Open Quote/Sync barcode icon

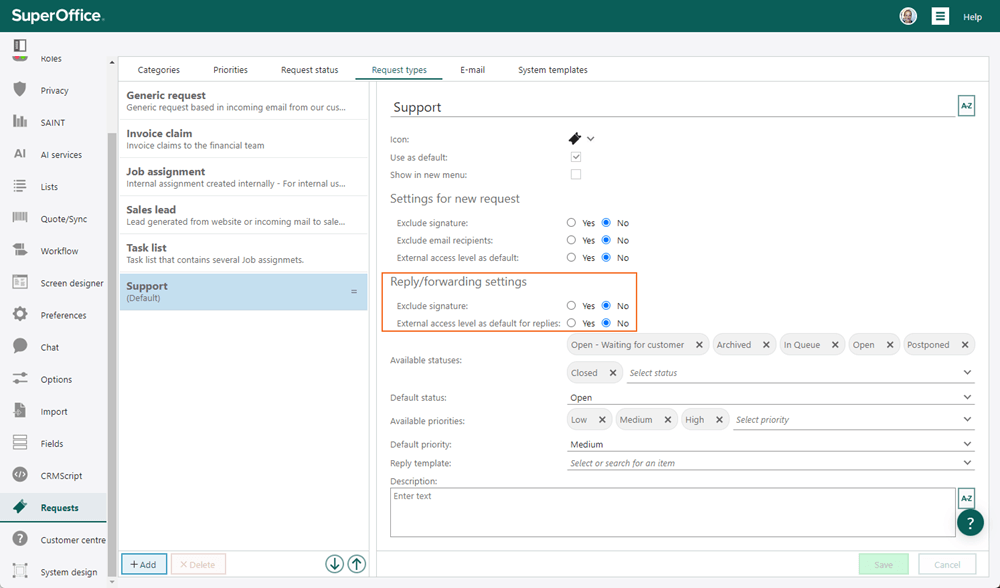[20, 217]
